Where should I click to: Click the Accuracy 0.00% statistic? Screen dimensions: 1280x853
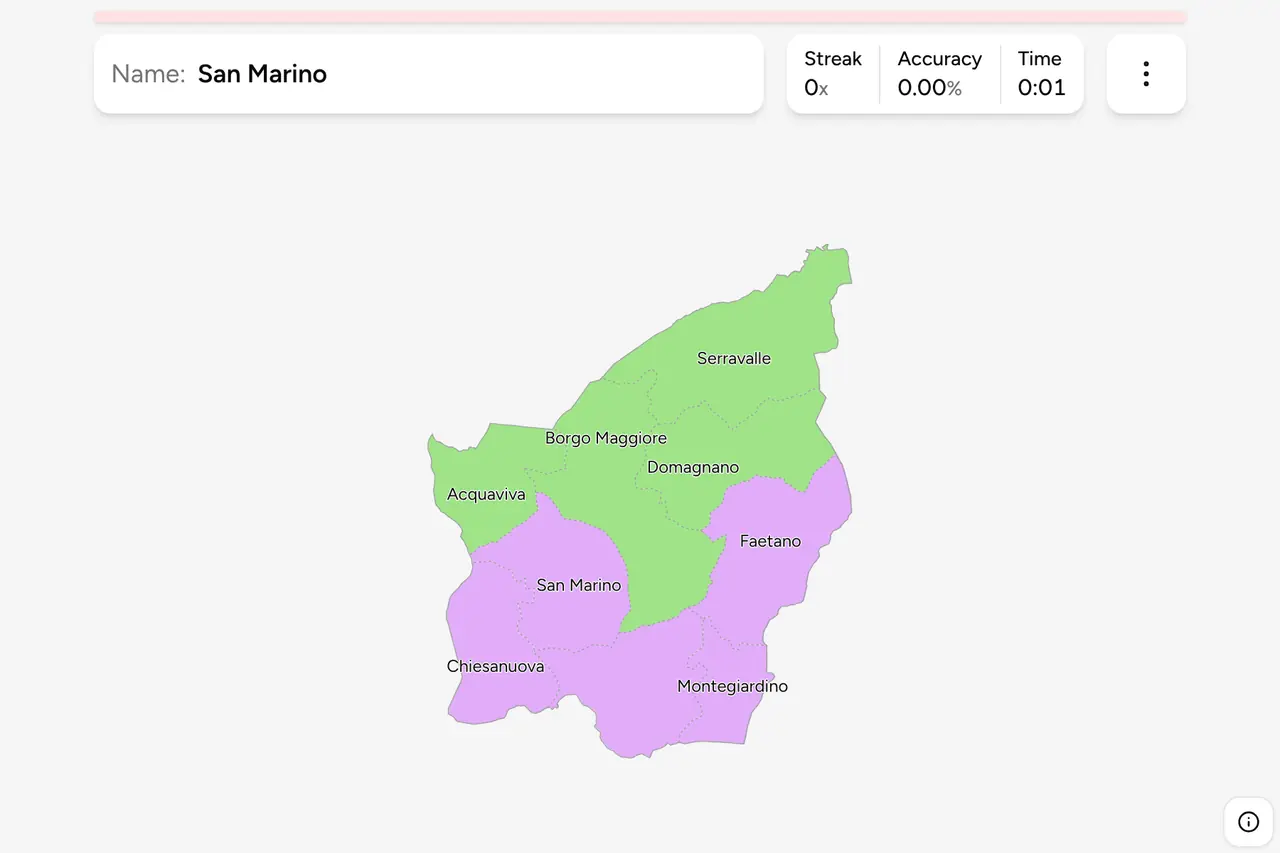[939, 74]
